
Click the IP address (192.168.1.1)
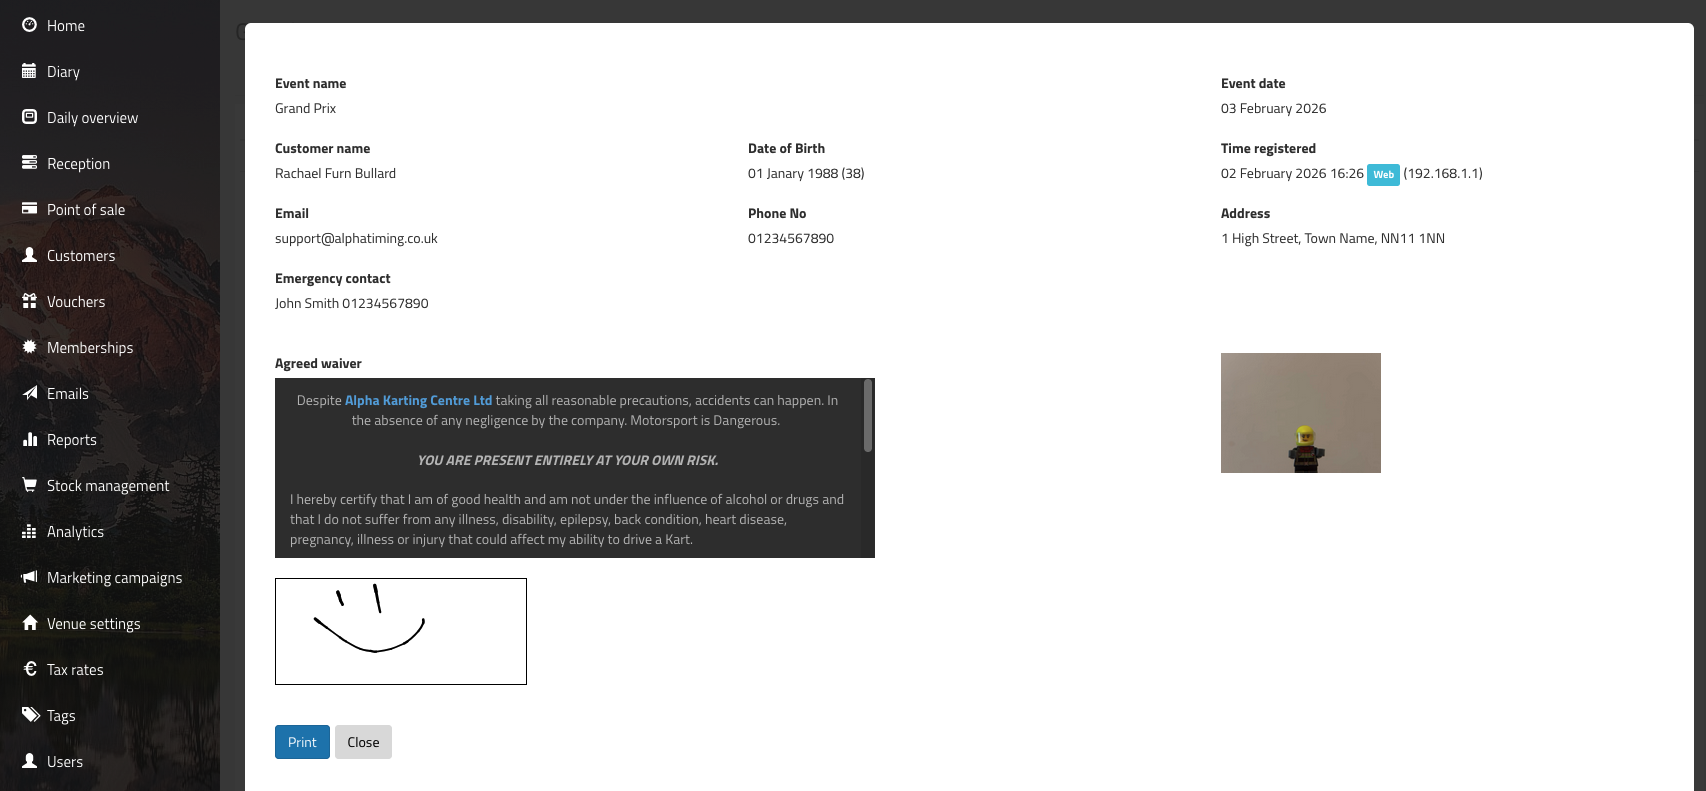click(x=1443, y=173)
